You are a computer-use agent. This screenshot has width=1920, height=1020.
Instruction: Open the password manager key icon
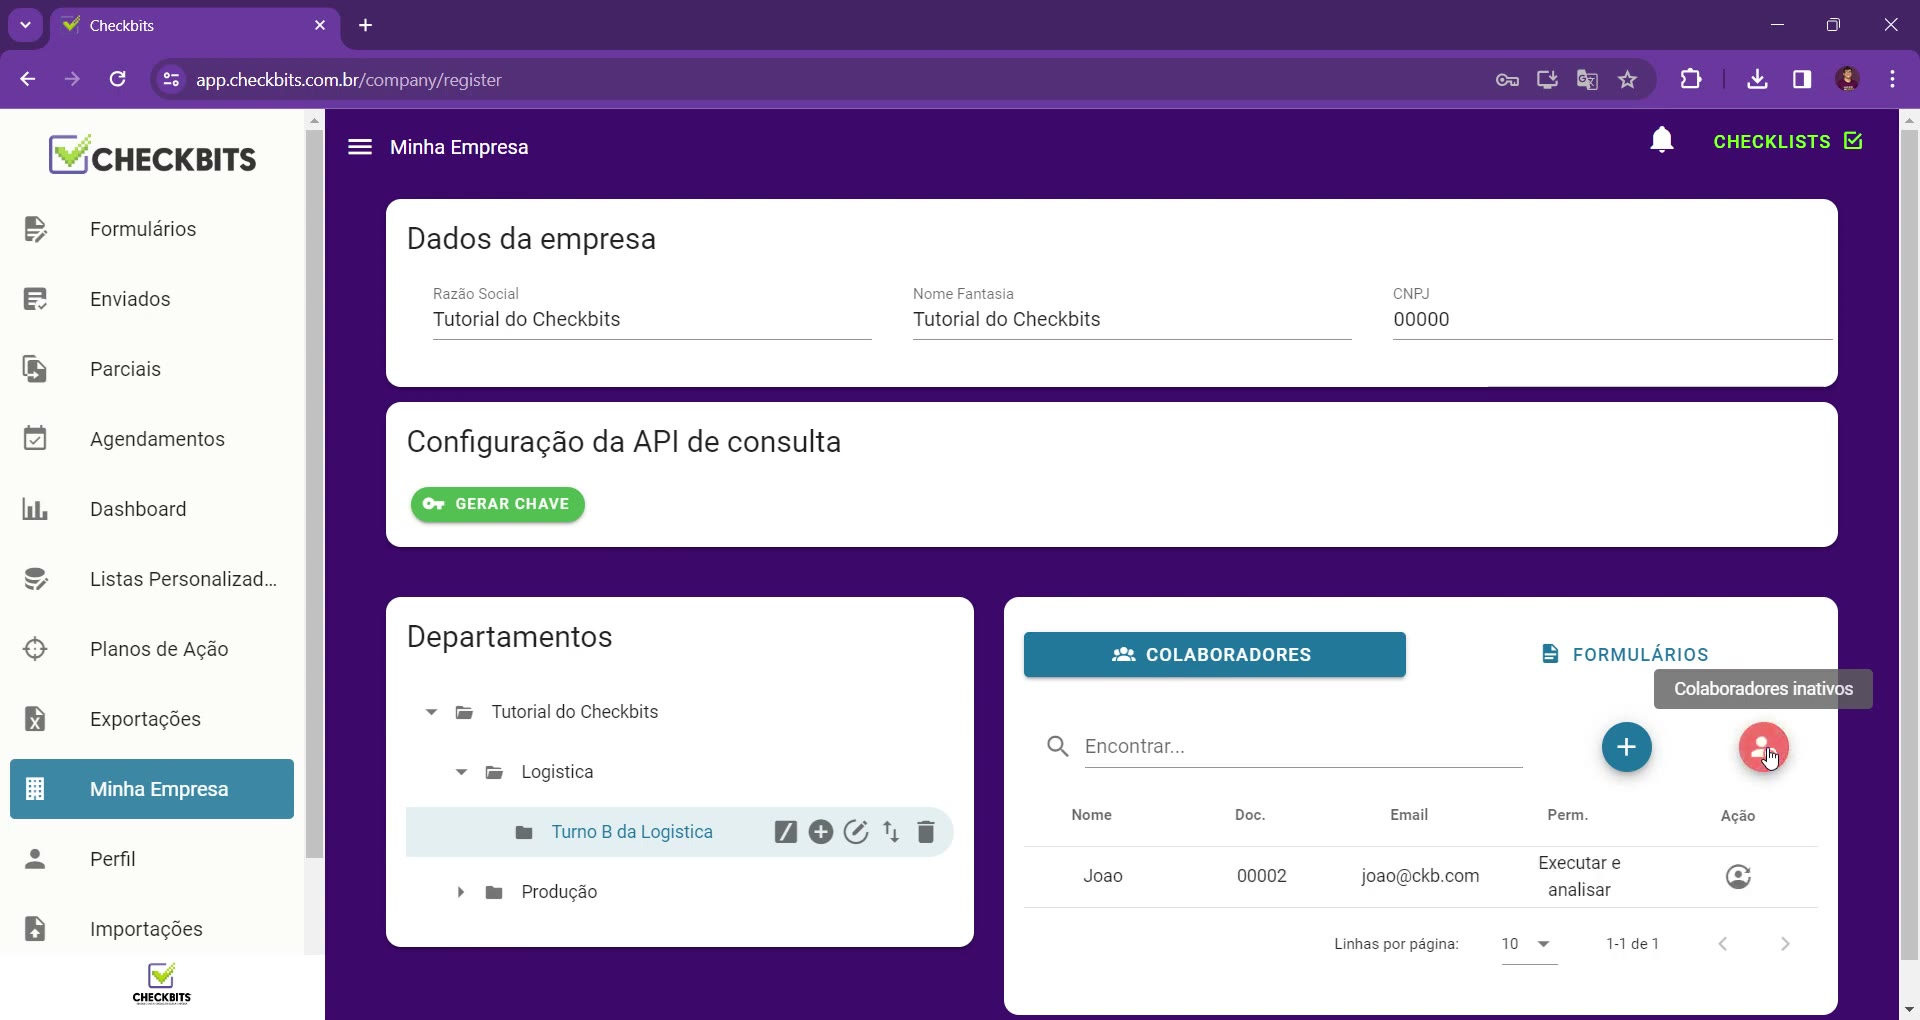point(1507,80)
